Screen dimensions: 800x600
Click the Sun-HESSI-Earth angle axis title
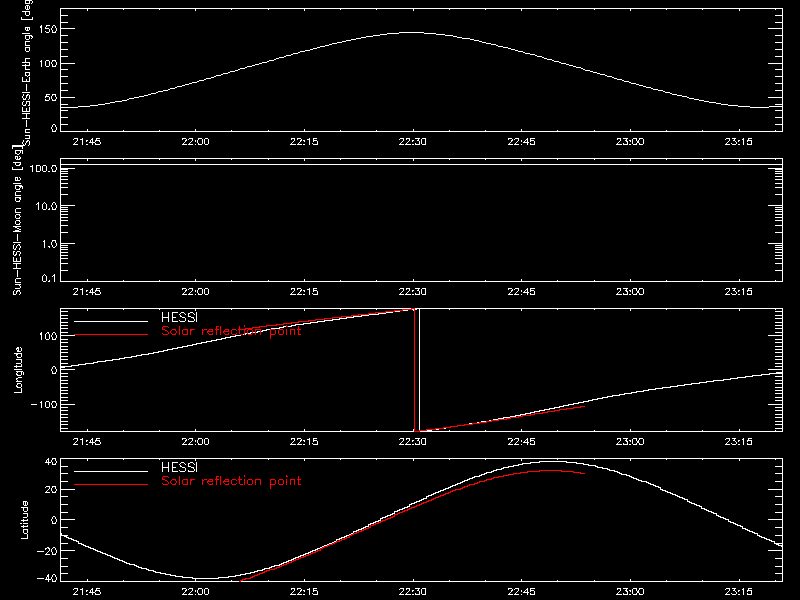click(x=27, y=73)
